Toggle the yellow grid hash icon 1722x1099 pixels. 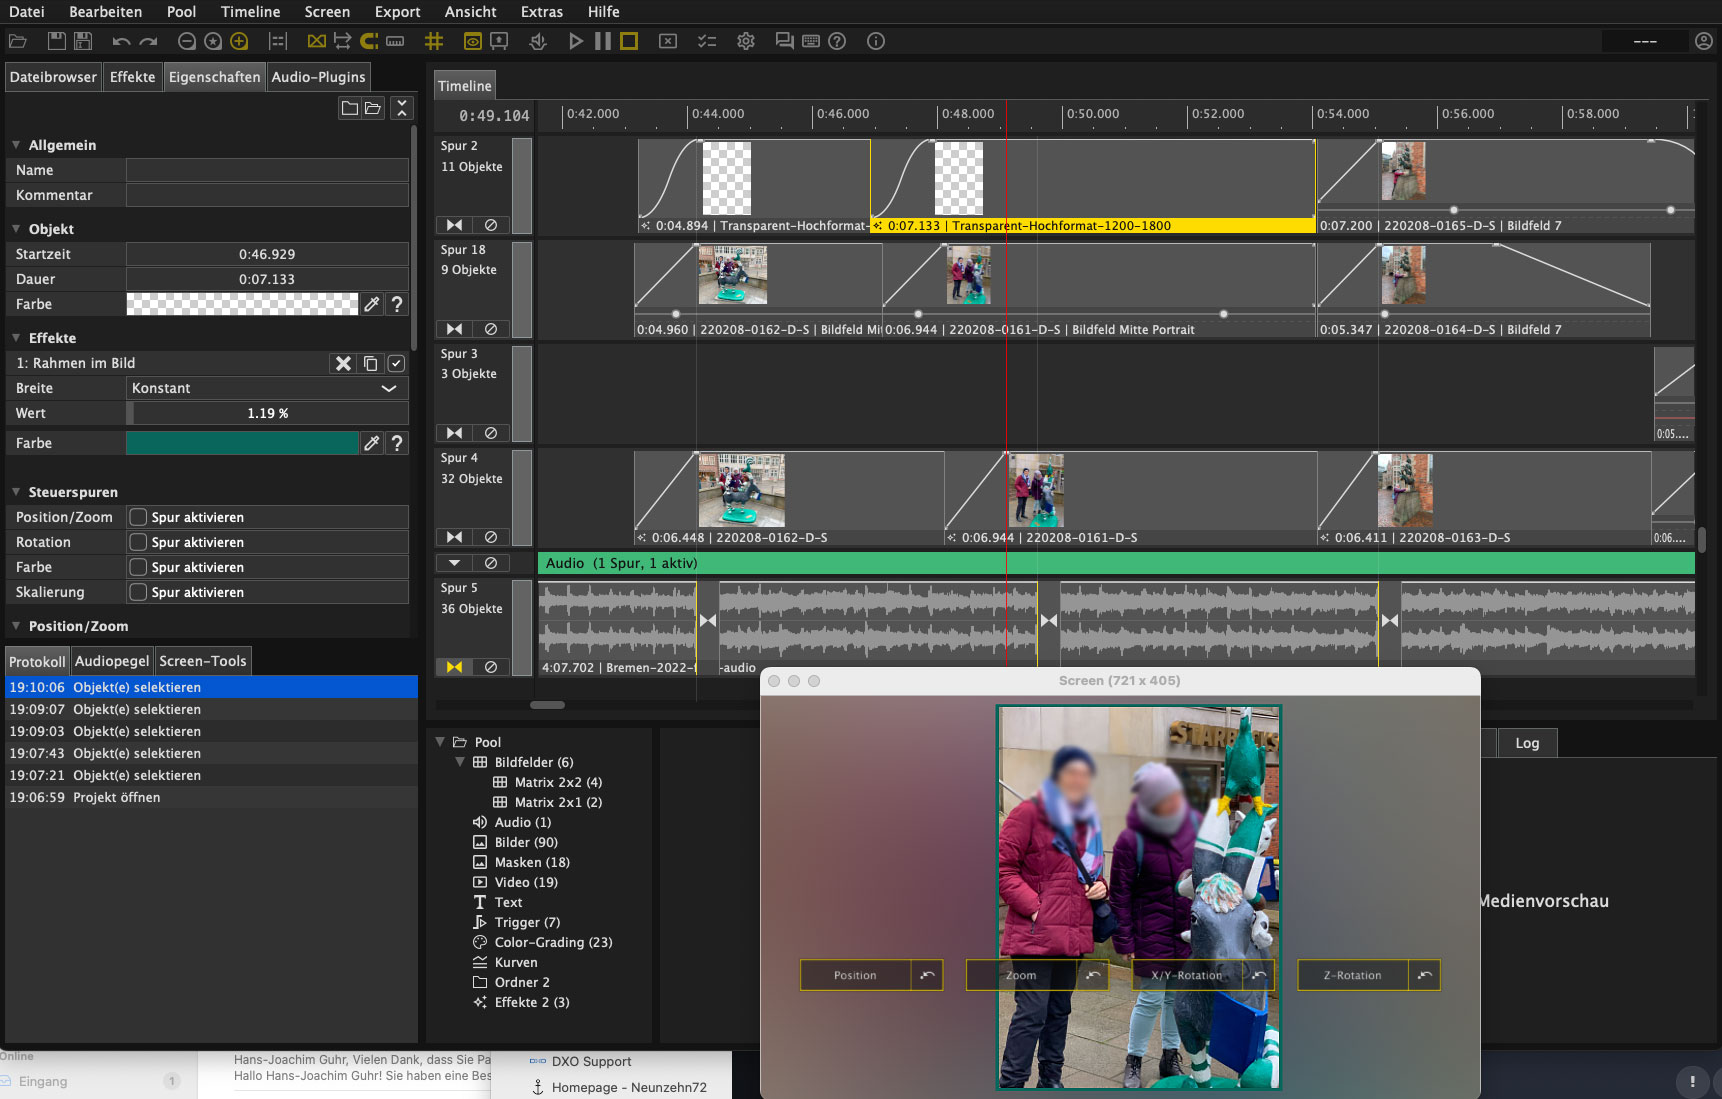coord(434,41)
